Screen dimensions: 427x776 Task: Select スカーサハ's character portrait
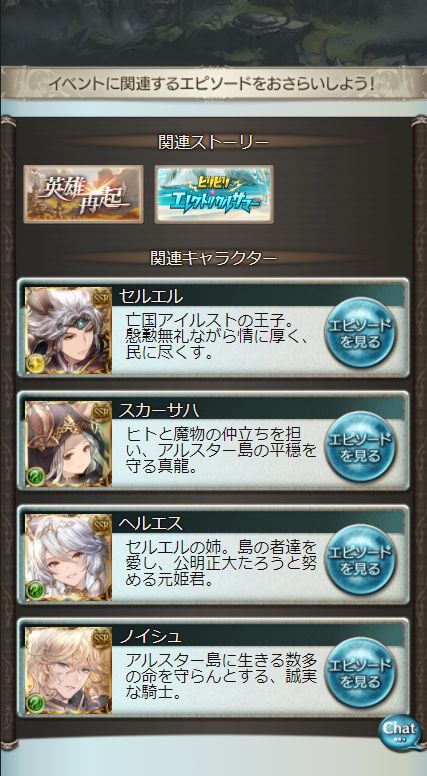pos(68,444)
